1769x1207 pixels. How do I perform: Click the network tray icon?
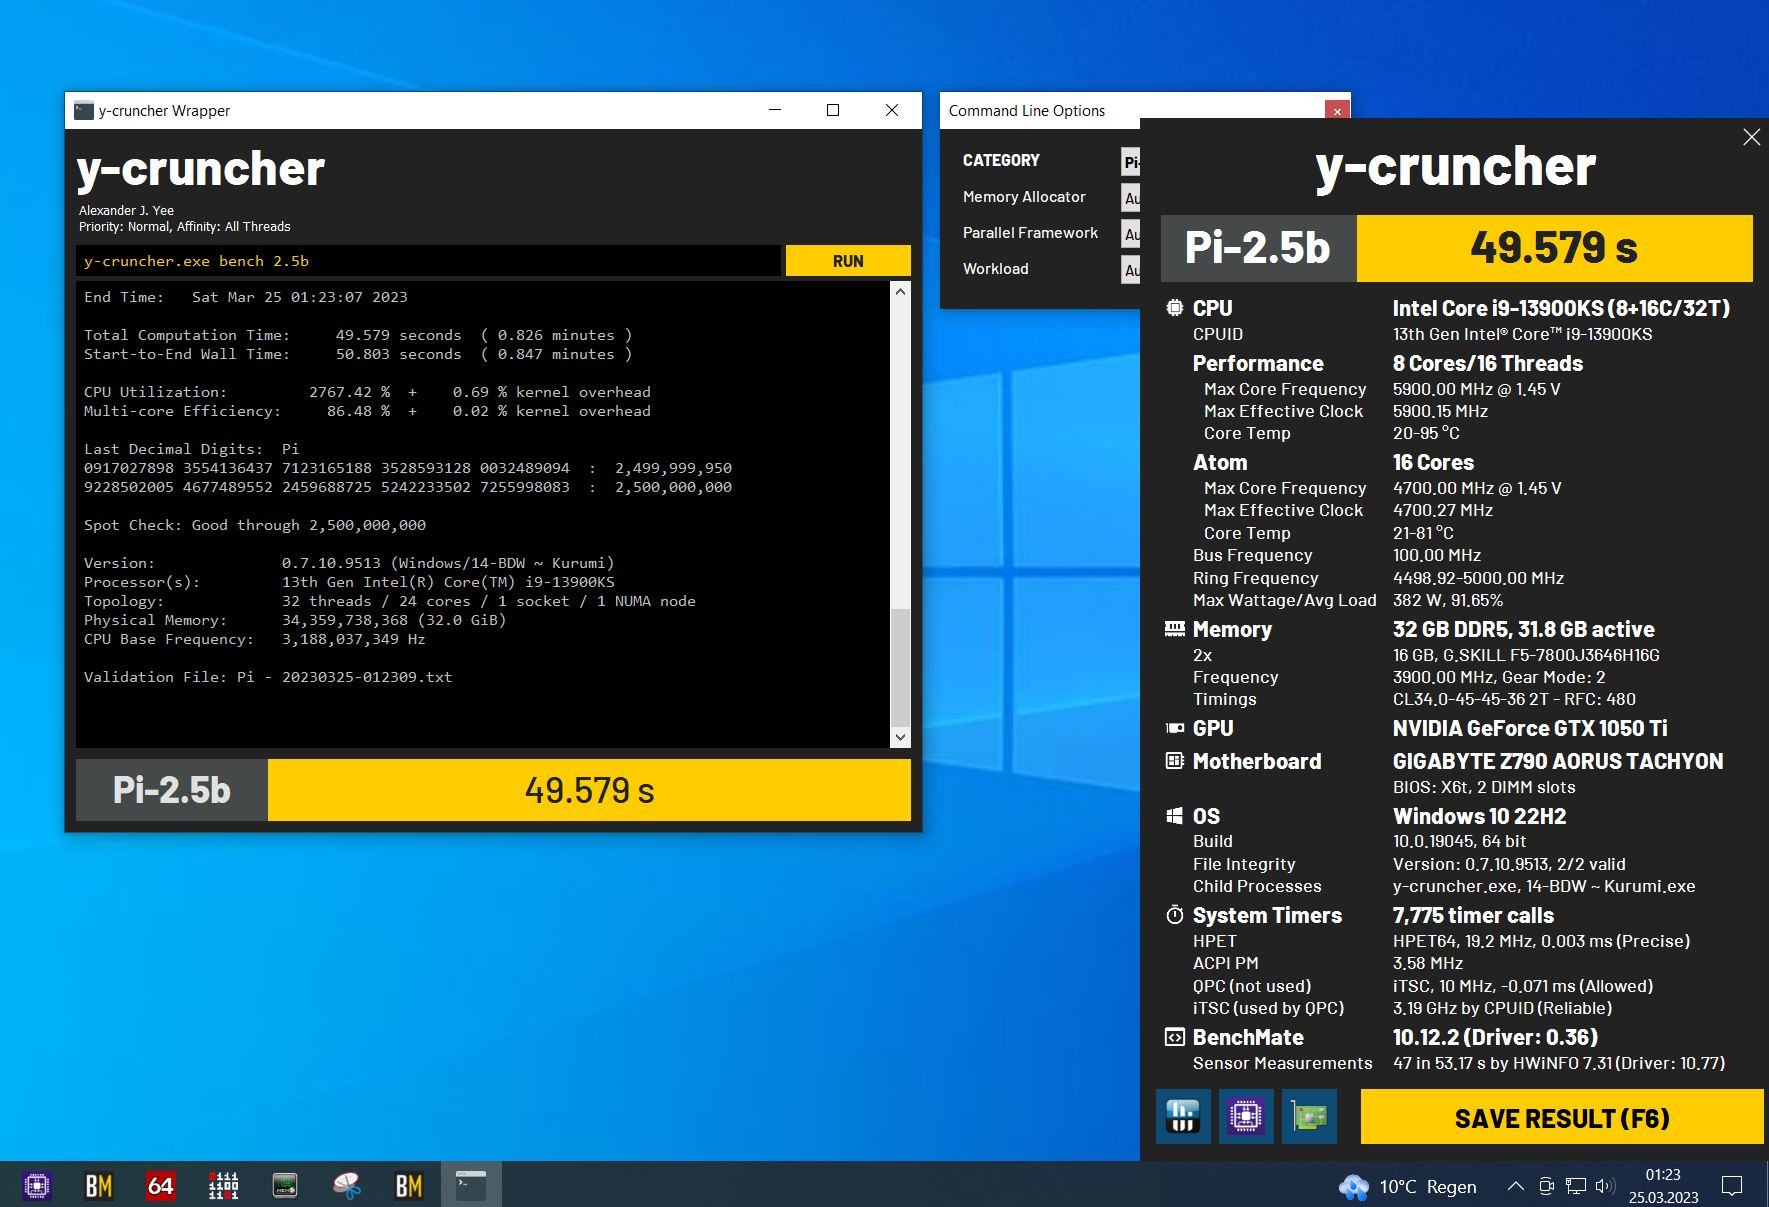tap(1576, 1186)
